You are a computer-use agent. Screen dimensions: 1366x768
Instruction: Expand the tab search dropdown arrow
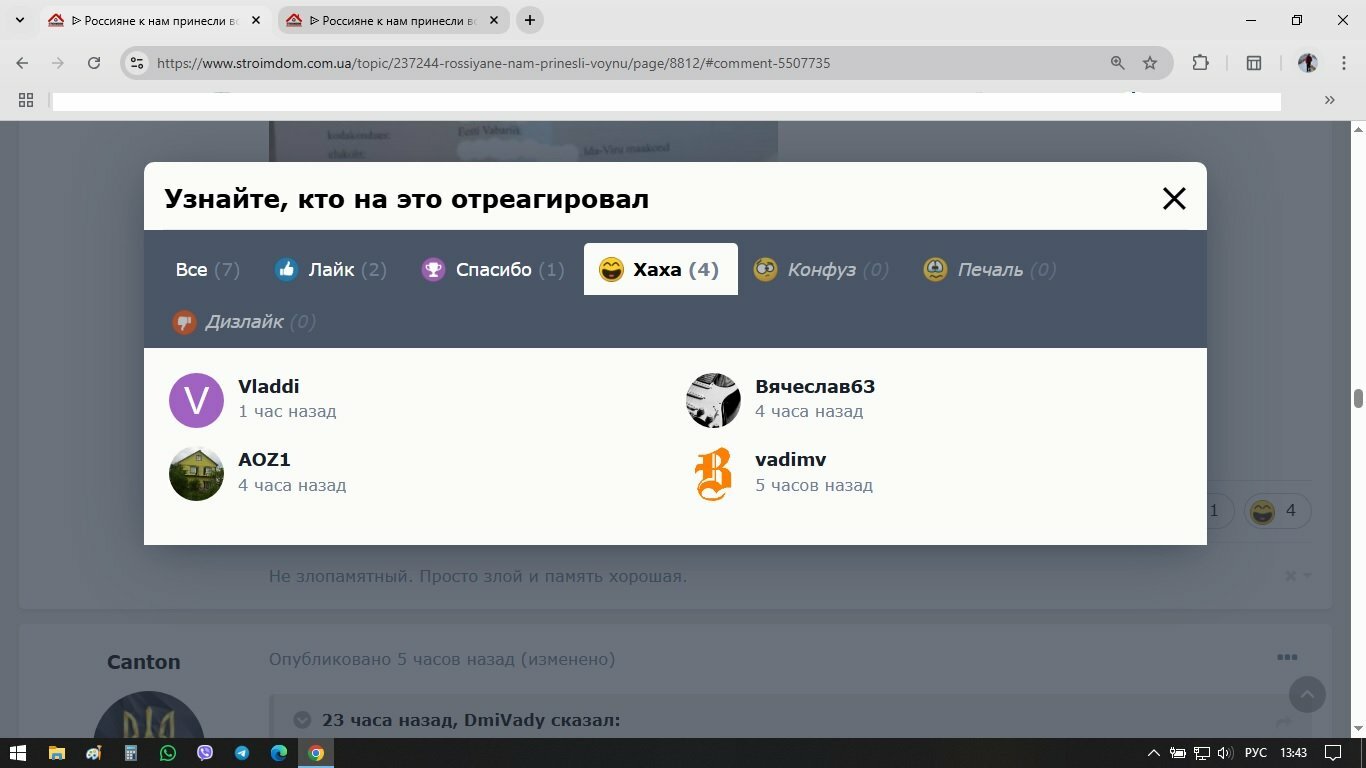pos(19,20)
